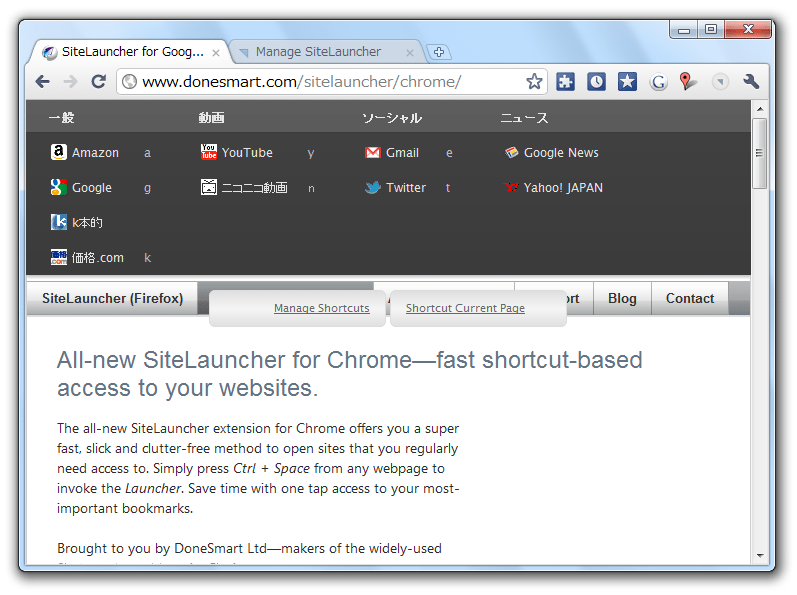Screen dimensions: 797x595
Task: Click the vertical scrollbar thumb
Action: [759, 153]
